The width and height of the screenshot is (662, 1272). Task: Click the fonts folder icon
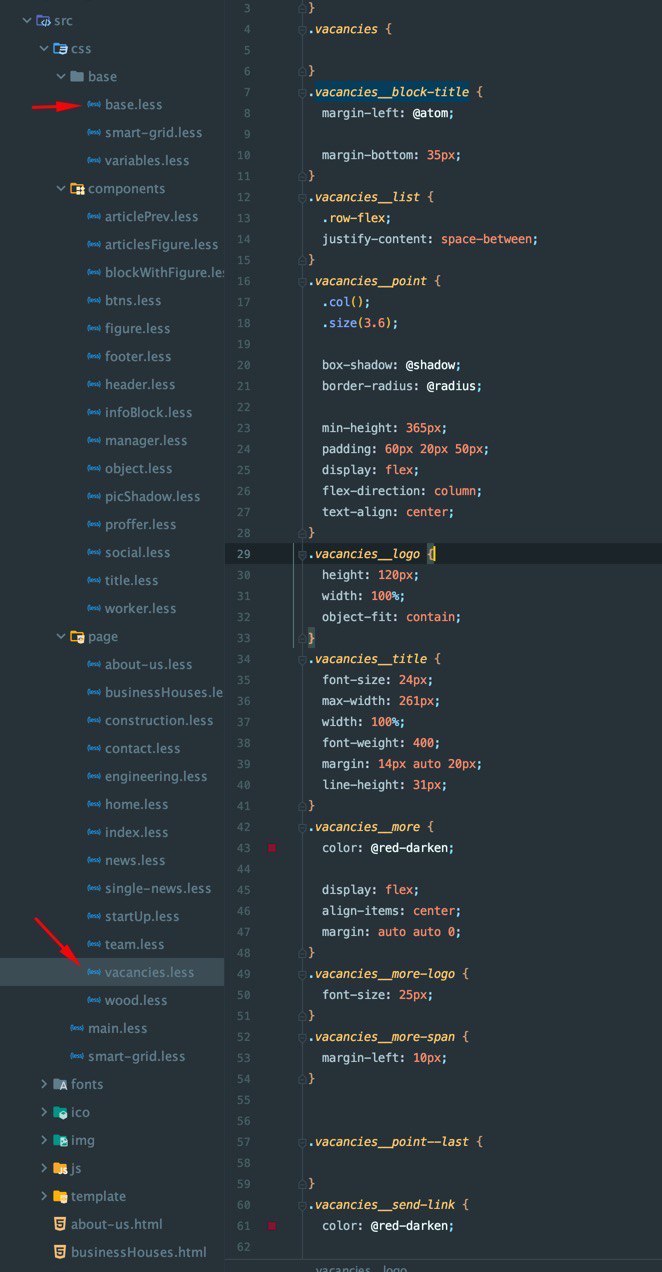click(x=60, y=1084)
